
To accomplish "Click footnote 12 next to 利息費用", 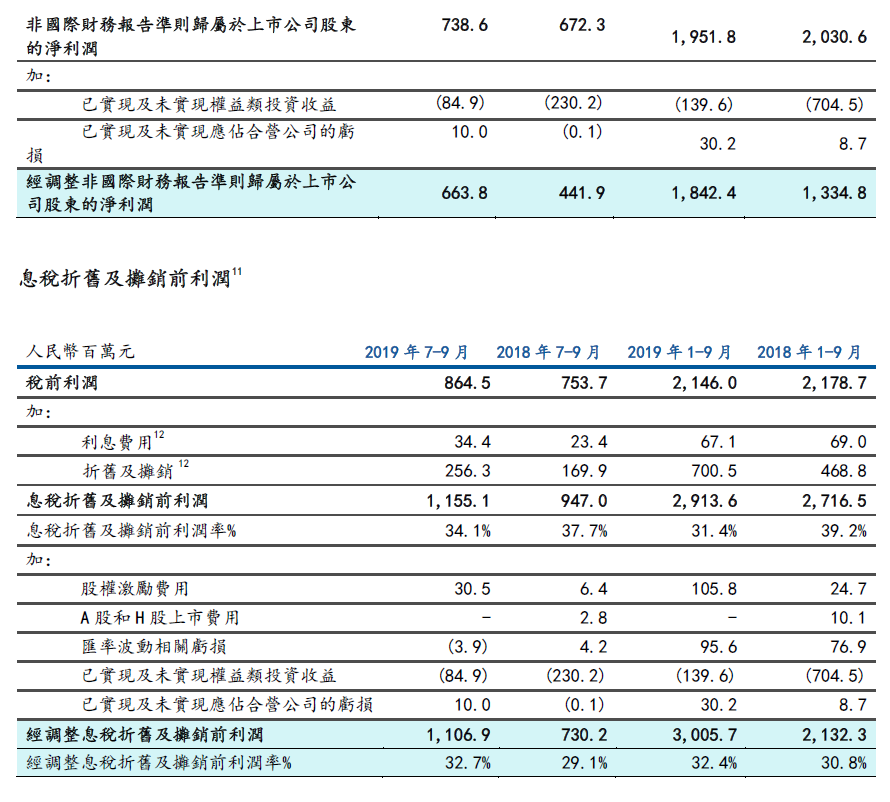I will (160, 434).
